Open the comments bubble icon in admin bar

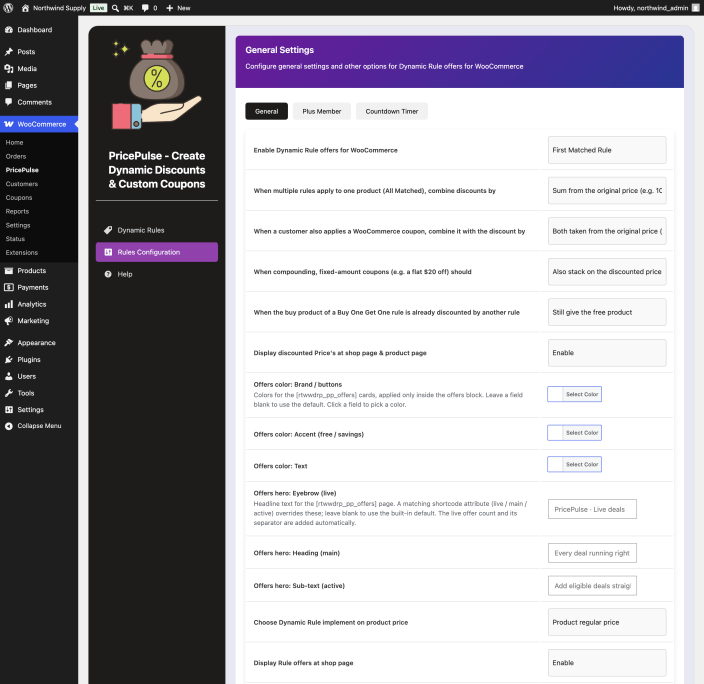point(145,8)
